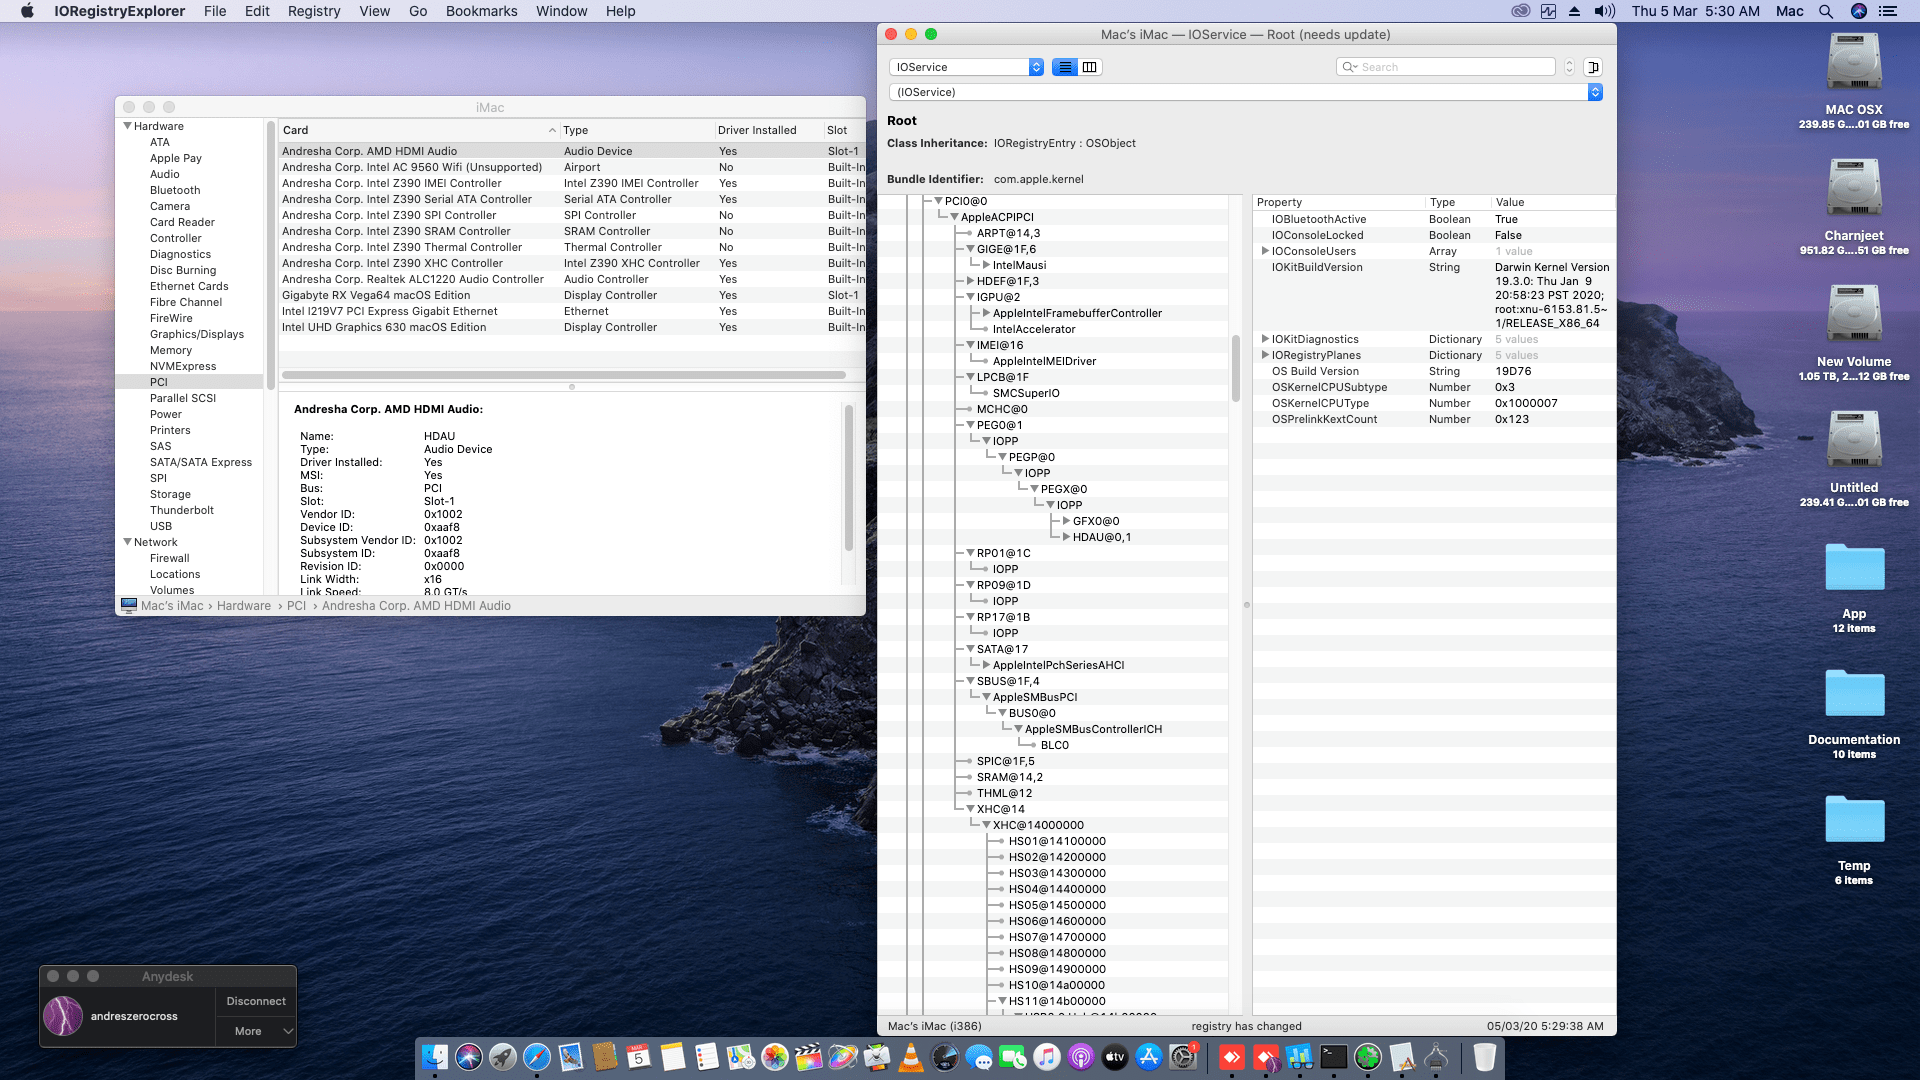Toggle the inspector sidebar icon
Viewport: 1920px width, 1080px height.
tap(1594, 67)
